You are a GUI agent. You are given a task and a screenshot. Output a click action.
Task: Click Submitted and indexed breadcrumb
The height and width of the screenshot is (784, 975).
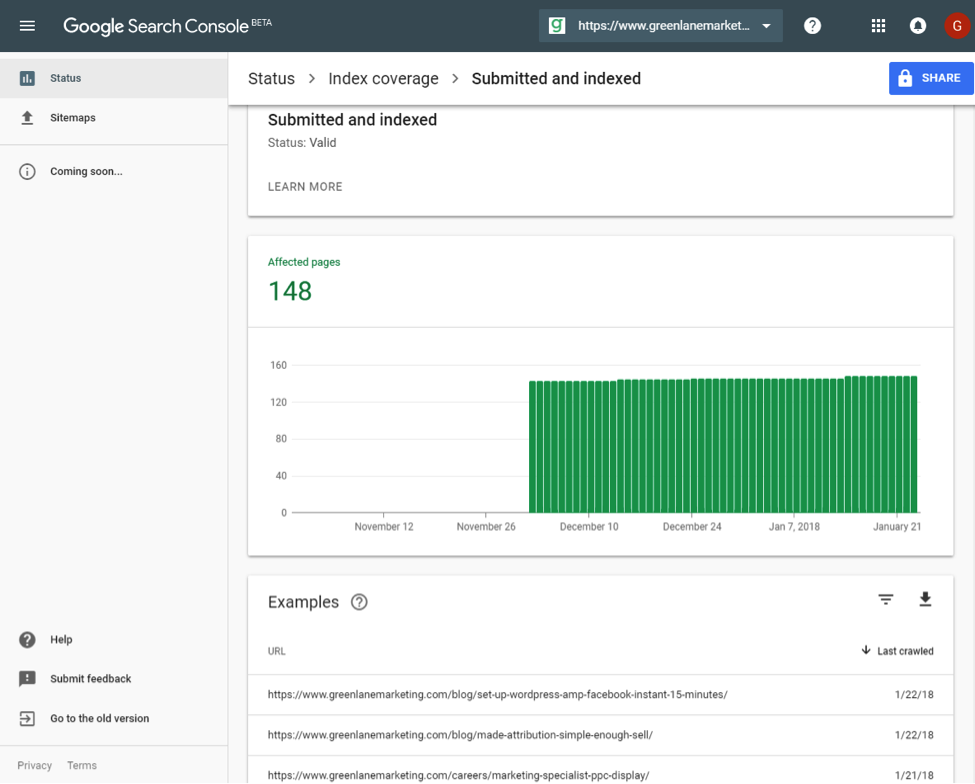[556, 78]
